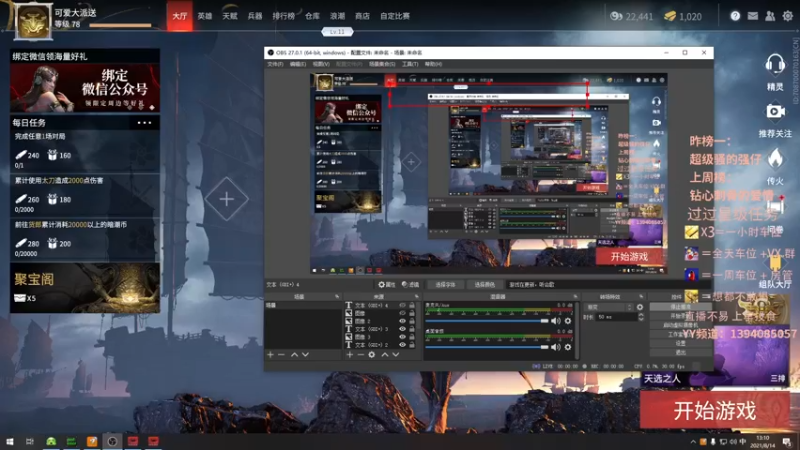Remove source with OBS sources minus button
The image size is (800, 450).
pyautogui.click(x=360, y=355)
